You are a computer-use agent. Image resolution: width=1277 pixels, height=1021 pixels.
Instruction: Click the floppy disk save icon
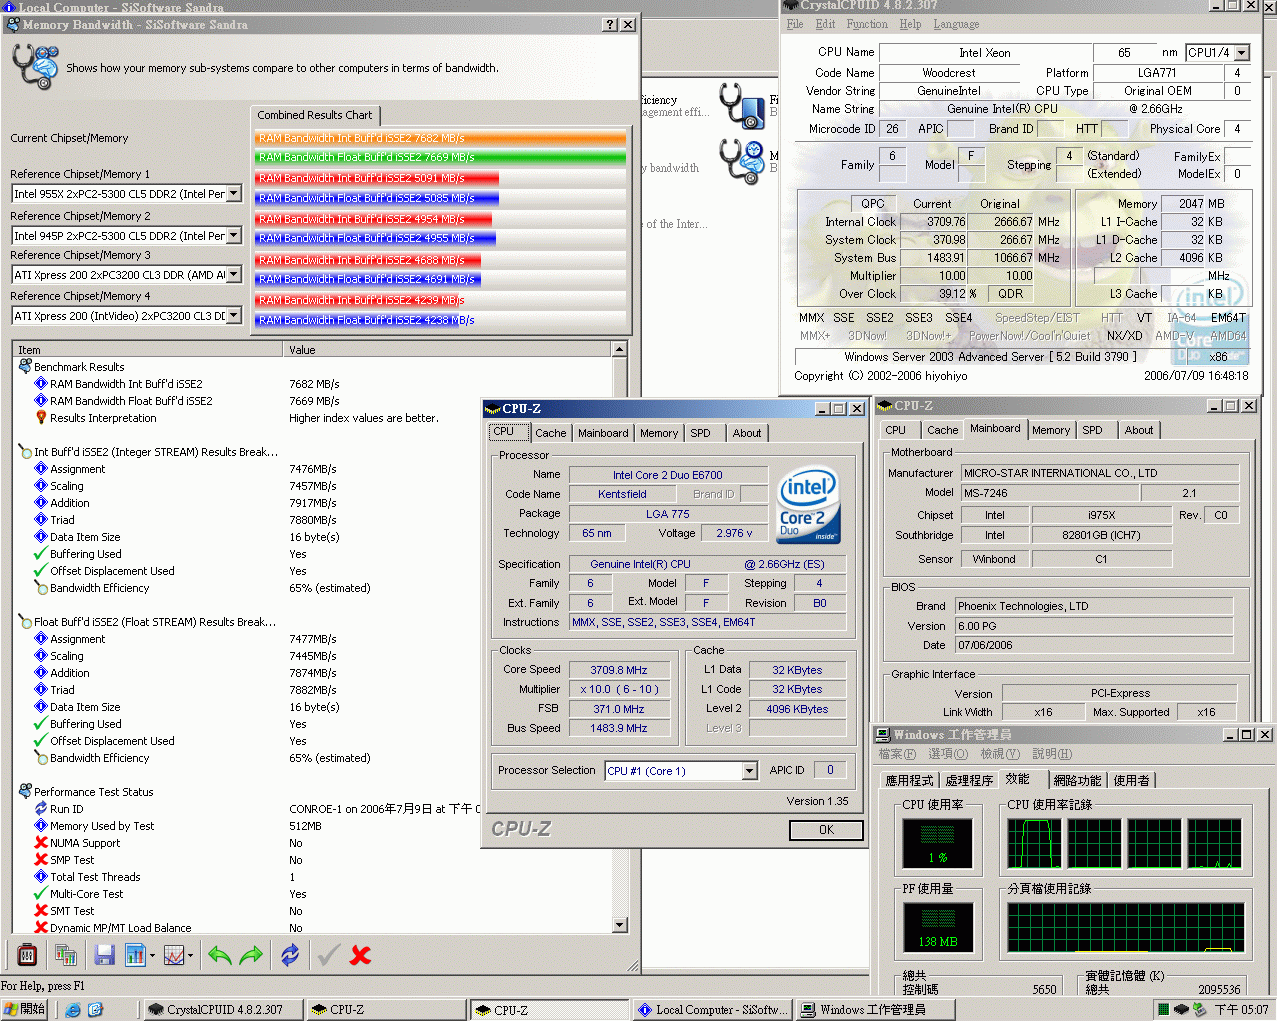coord(104,955)
